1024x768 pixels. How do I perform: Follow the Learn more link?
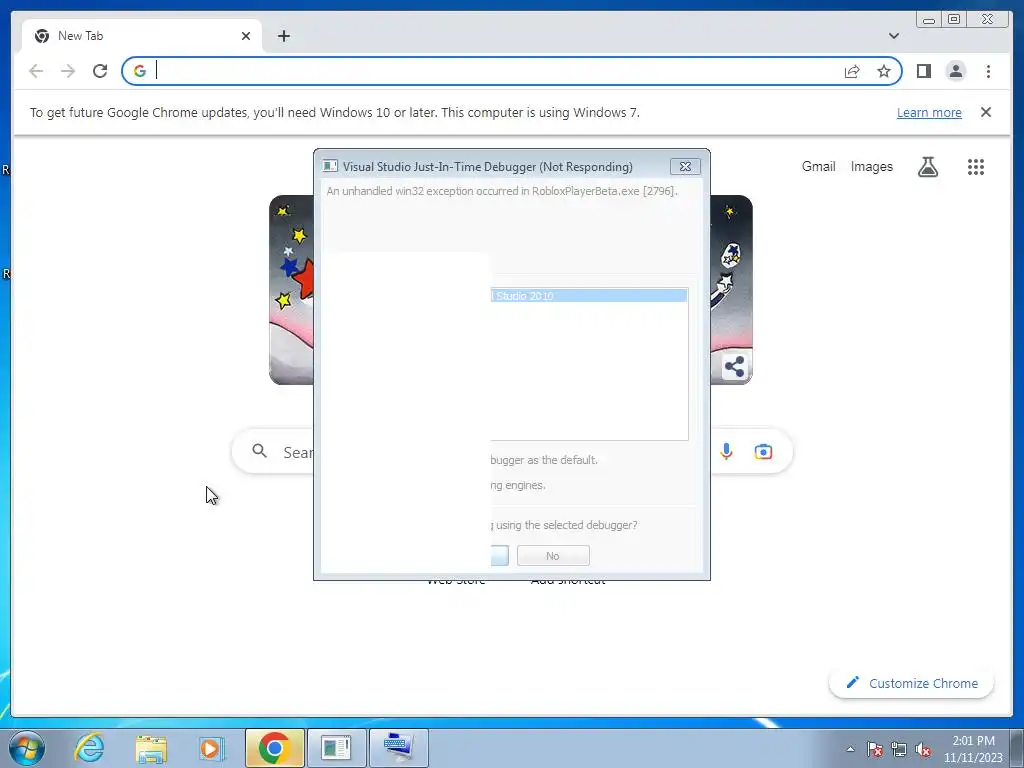929,112
